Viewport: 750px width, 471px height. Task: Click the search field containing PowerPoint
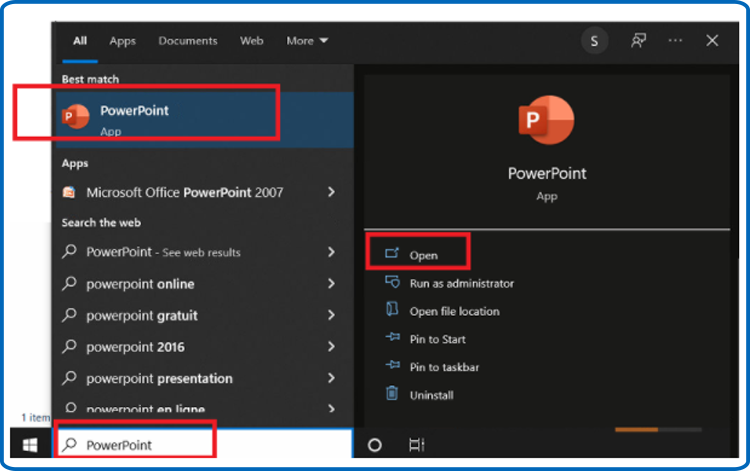[x=204, y=445]
